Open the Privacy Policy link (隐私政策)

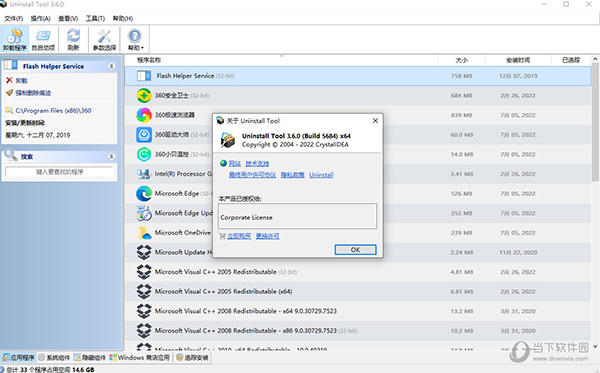click(293, 175)
